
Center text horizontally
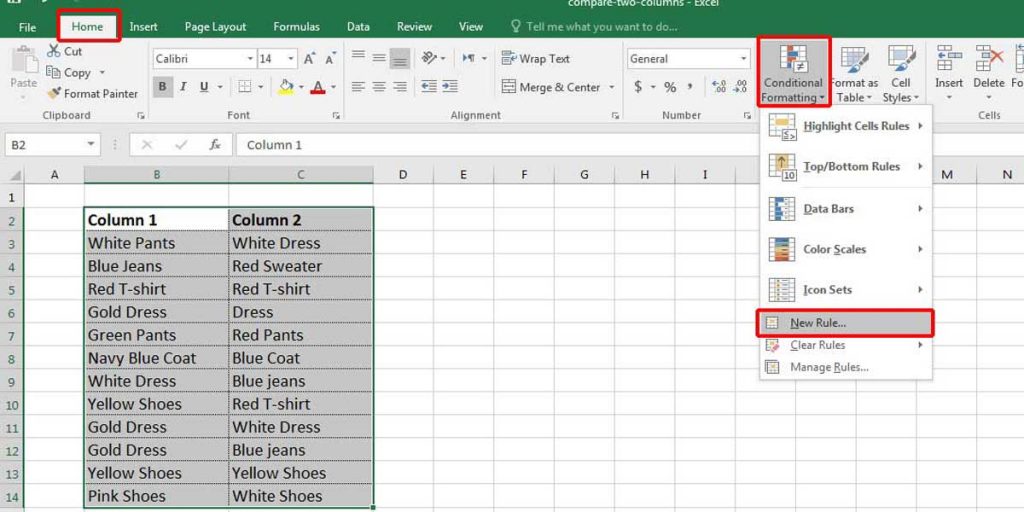click(379, 87)
